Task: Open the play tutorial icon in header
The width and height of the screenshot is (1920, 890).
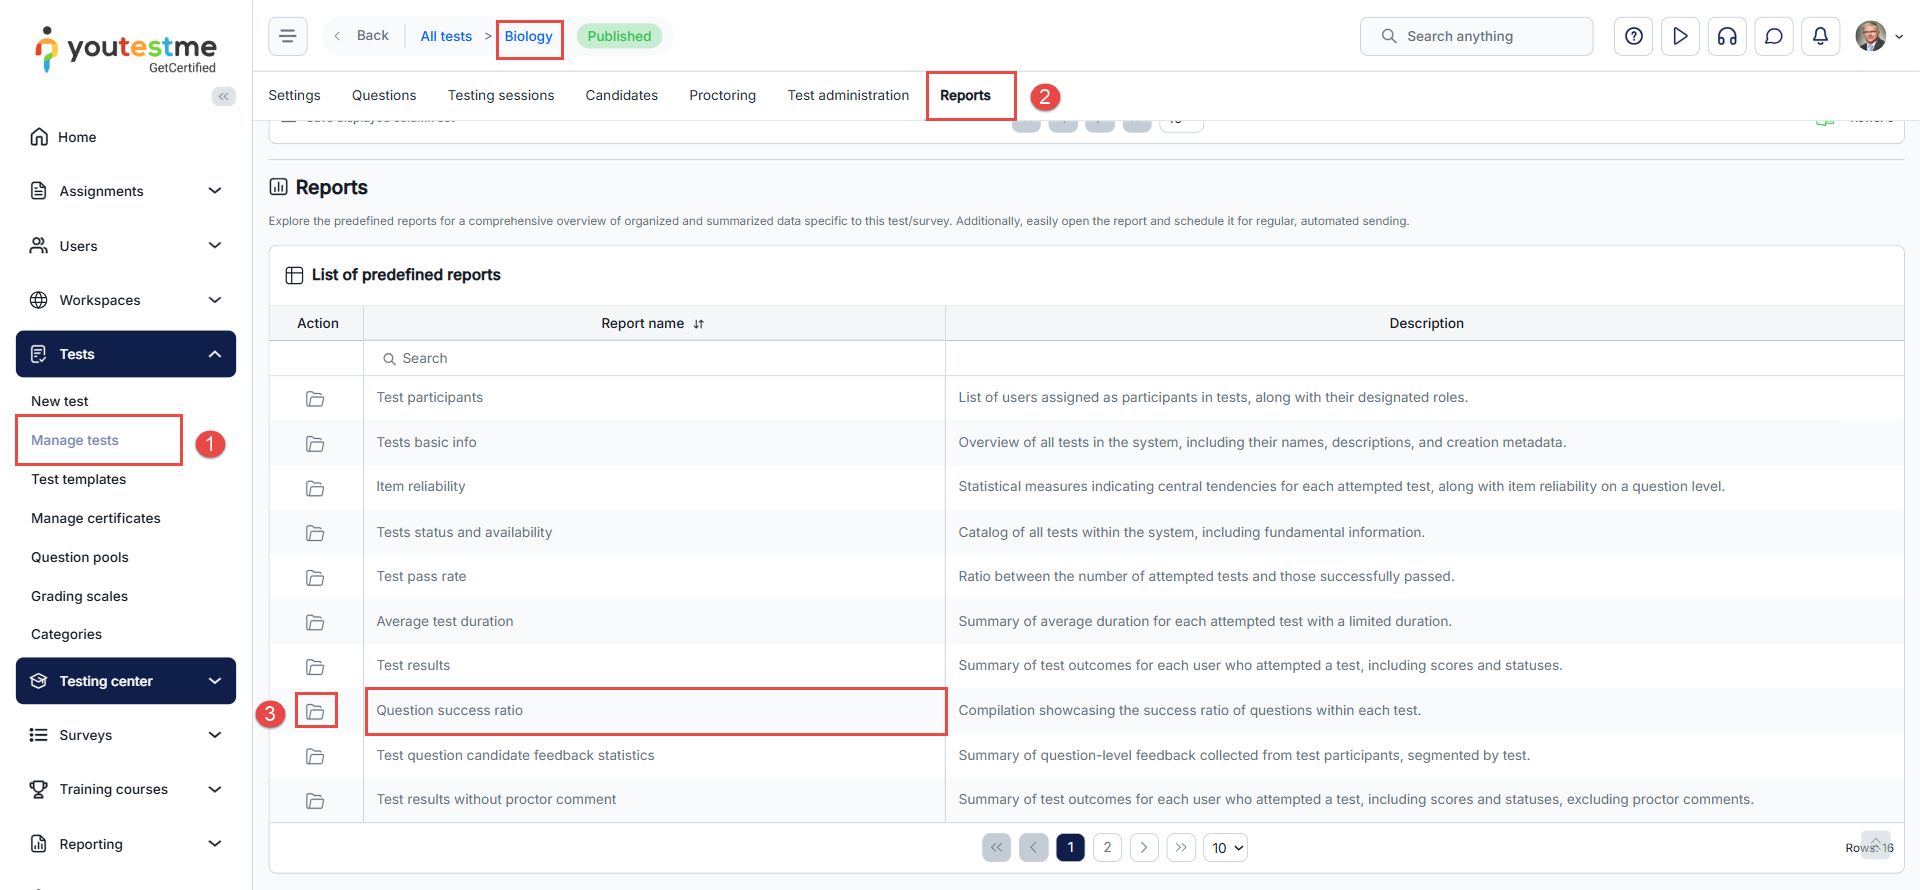Action: pos(1680,36)
